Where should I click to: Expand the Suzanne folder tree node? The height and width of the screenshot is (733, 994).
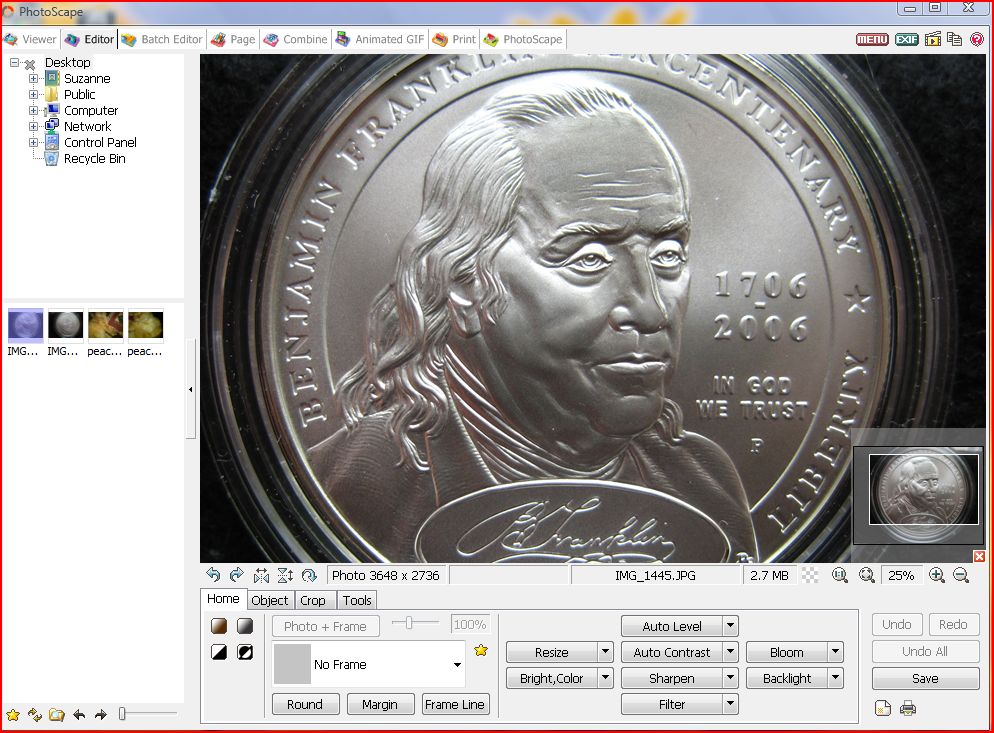pyautogui.click(x=33, y=79)
